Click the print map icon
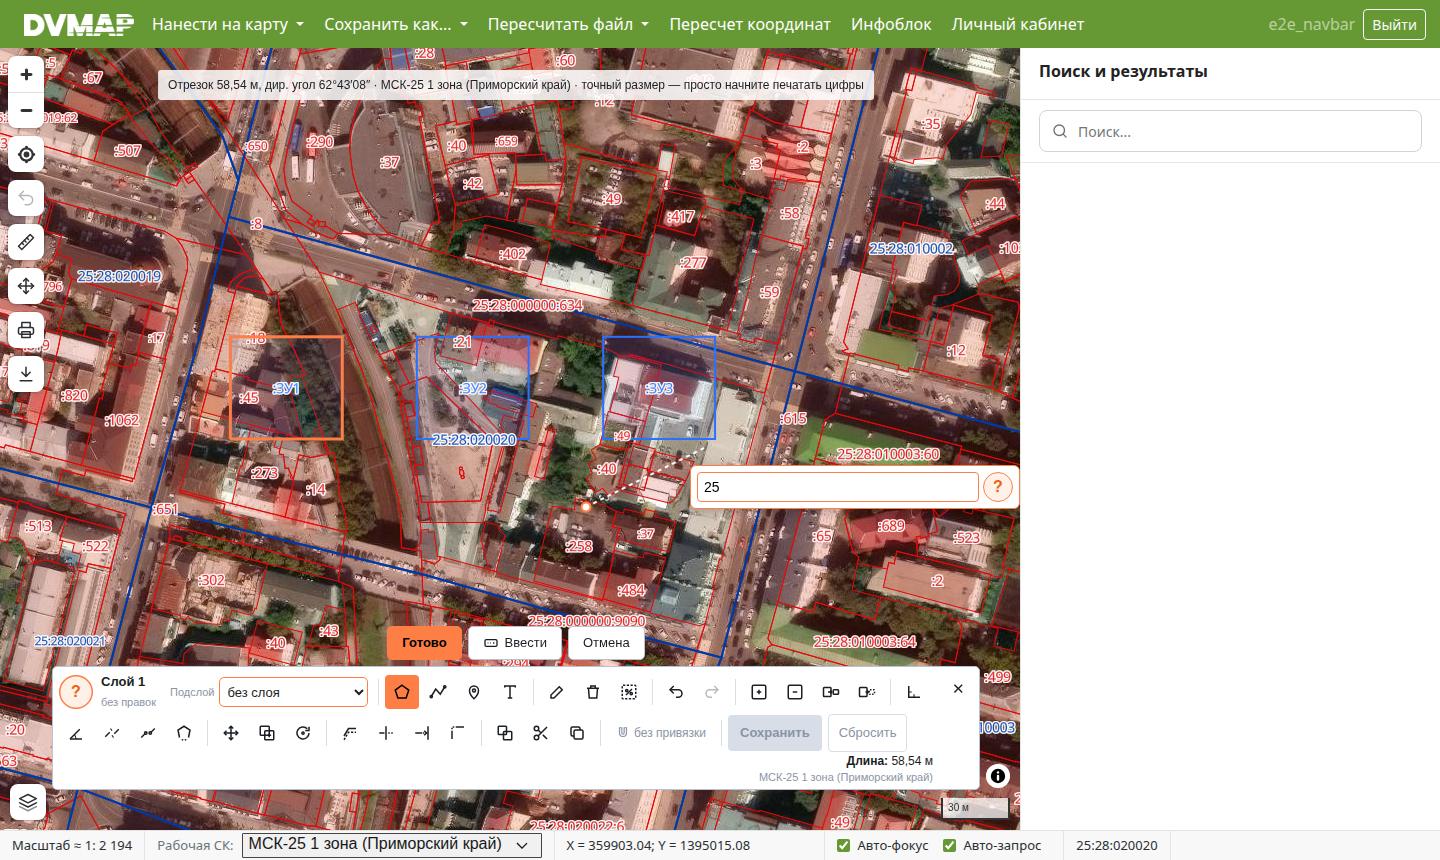This screenshot has height=860, width=1440. [26, 330]
